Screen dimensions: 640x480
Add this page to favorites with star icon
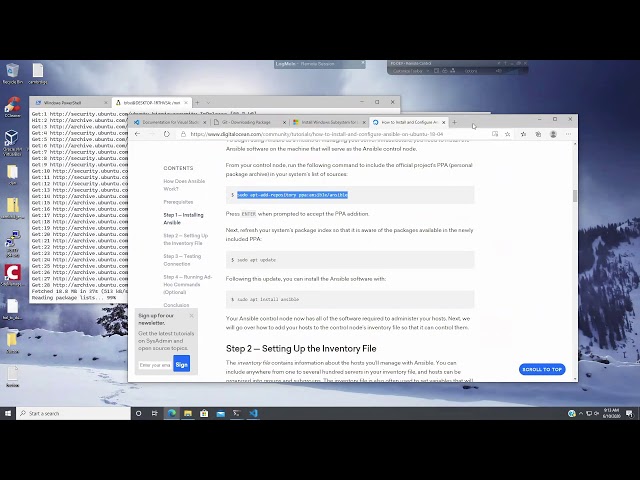507,134
